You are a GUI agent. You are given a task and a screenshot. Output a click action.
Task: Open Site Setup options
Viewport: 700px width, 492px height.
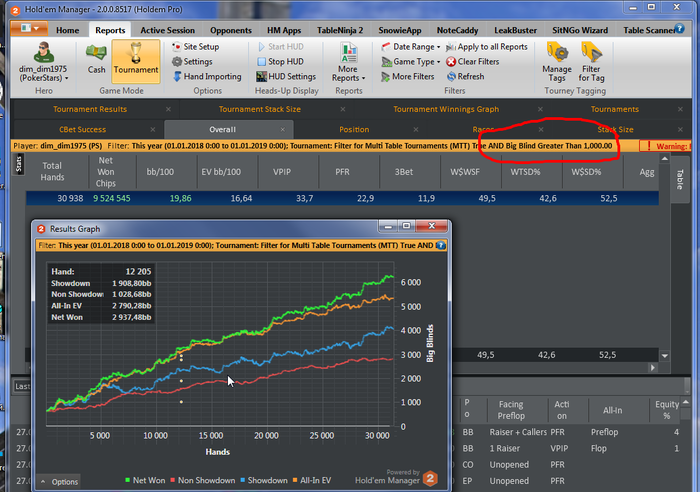click(196, 46)
